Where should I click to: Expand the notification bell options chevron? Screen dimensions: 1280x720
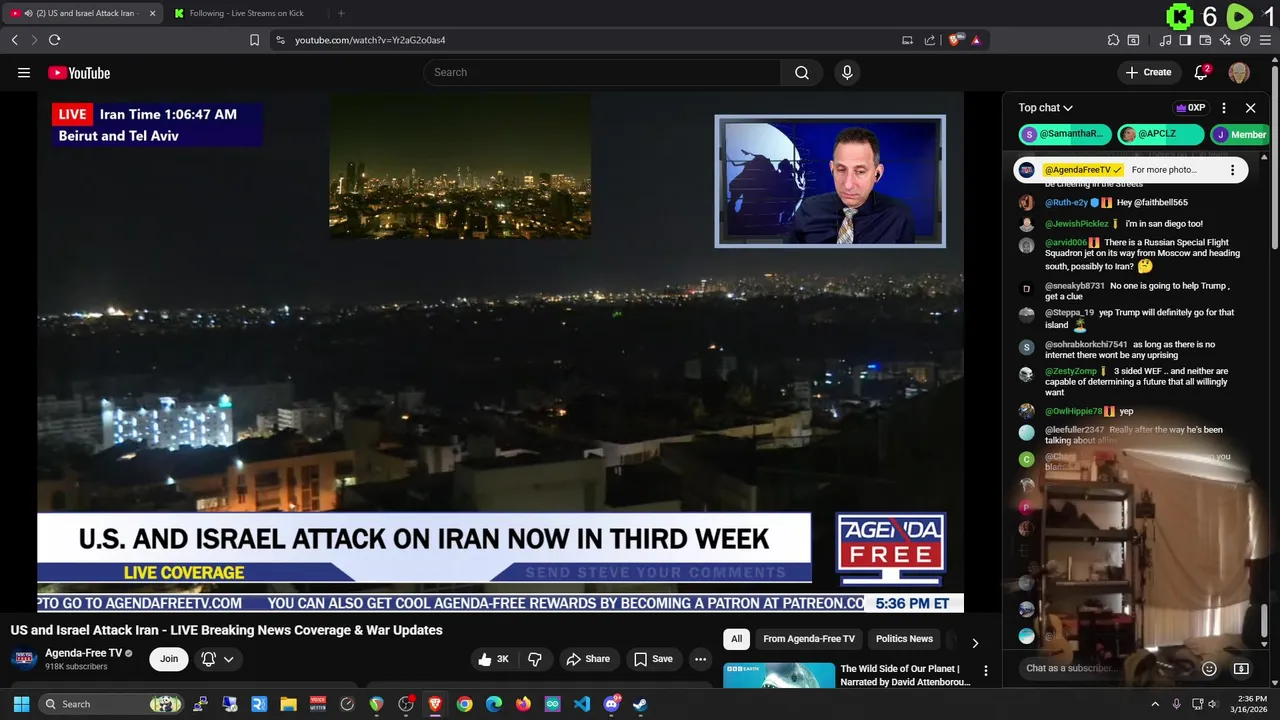click(229, 659)
